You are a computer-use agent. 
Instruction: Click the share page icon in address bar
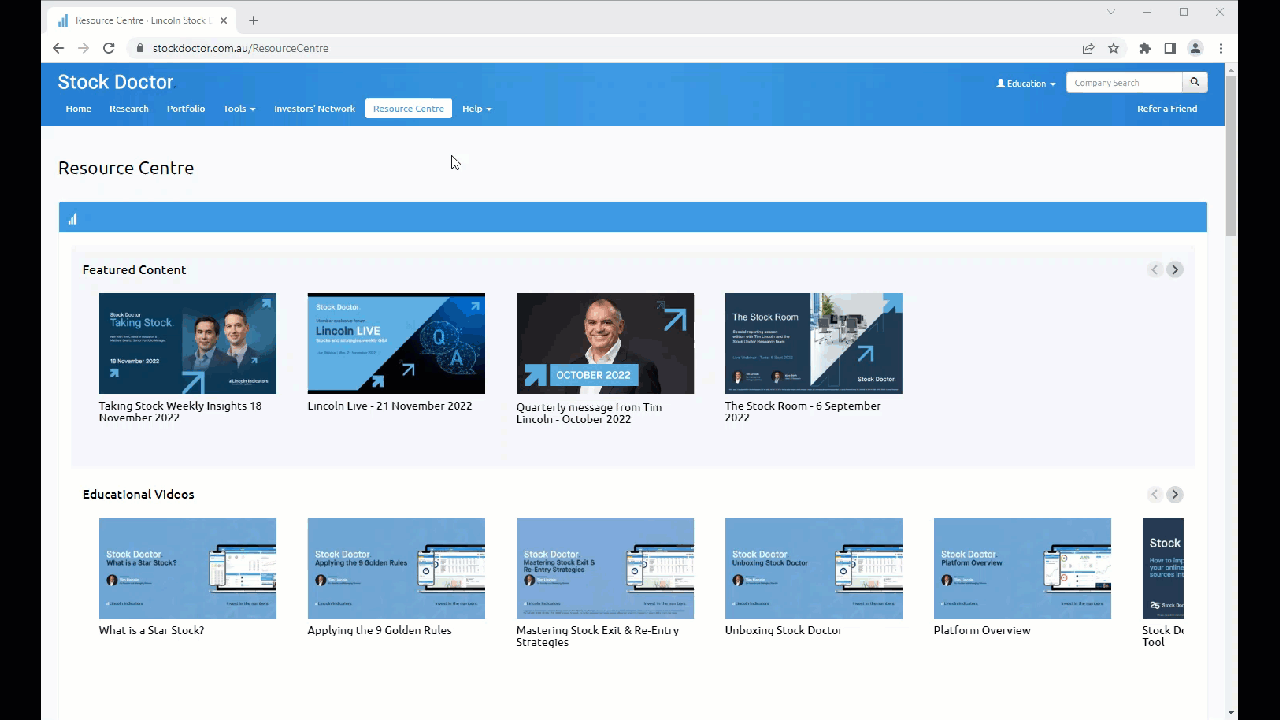click(x=1088, y=48)
